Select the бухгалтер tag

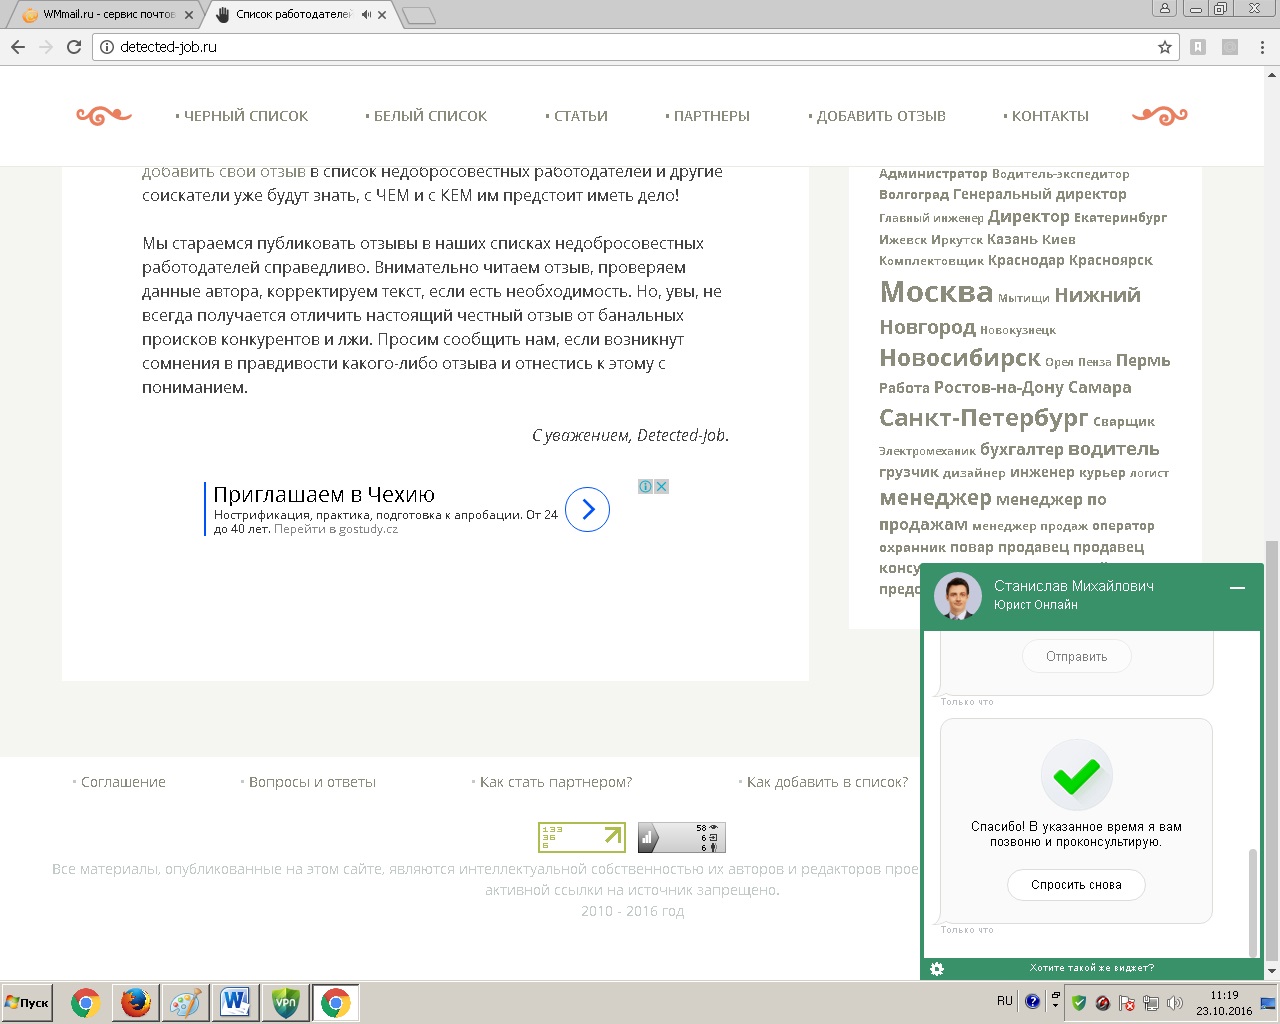pos(1021,449)
